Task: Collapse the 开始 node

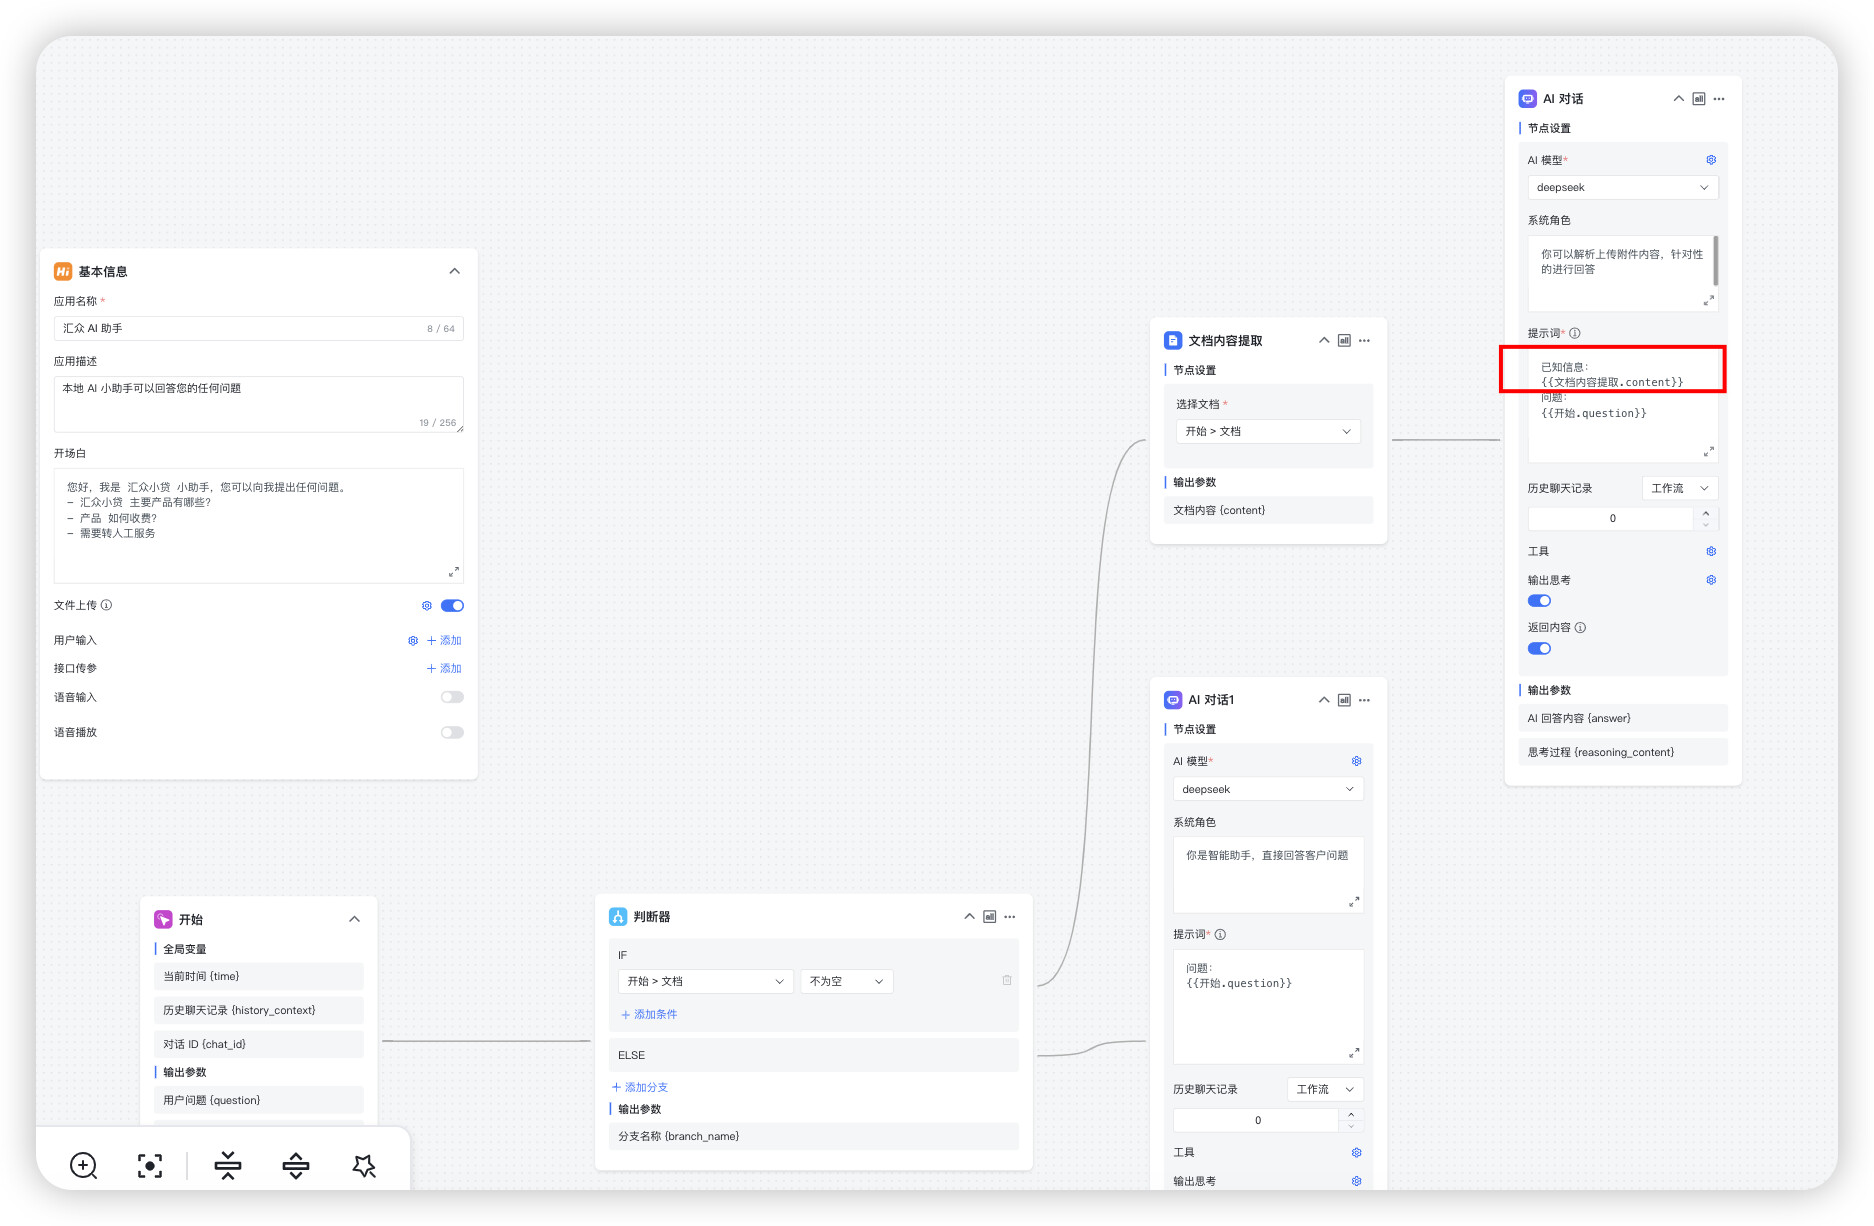Action: (x=355, y=920)
